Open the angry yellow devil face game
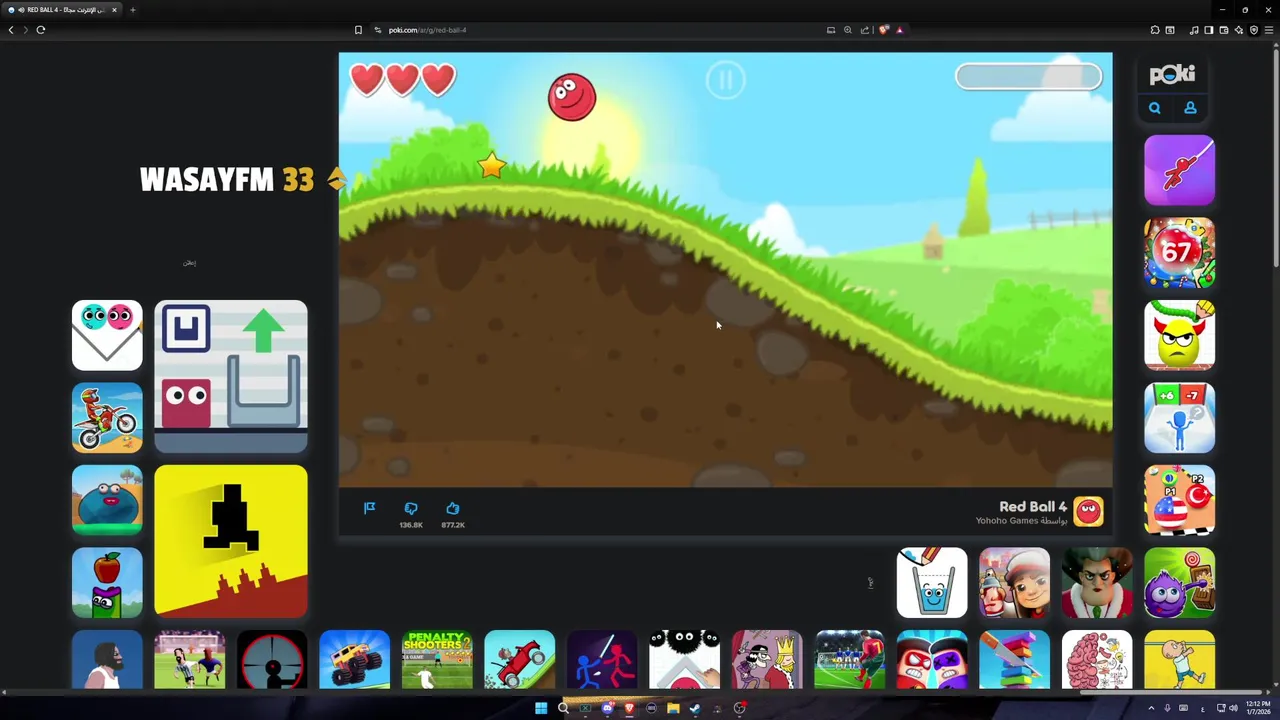The height and width of the screenshot is (720, 1280). click(1180, 335)
